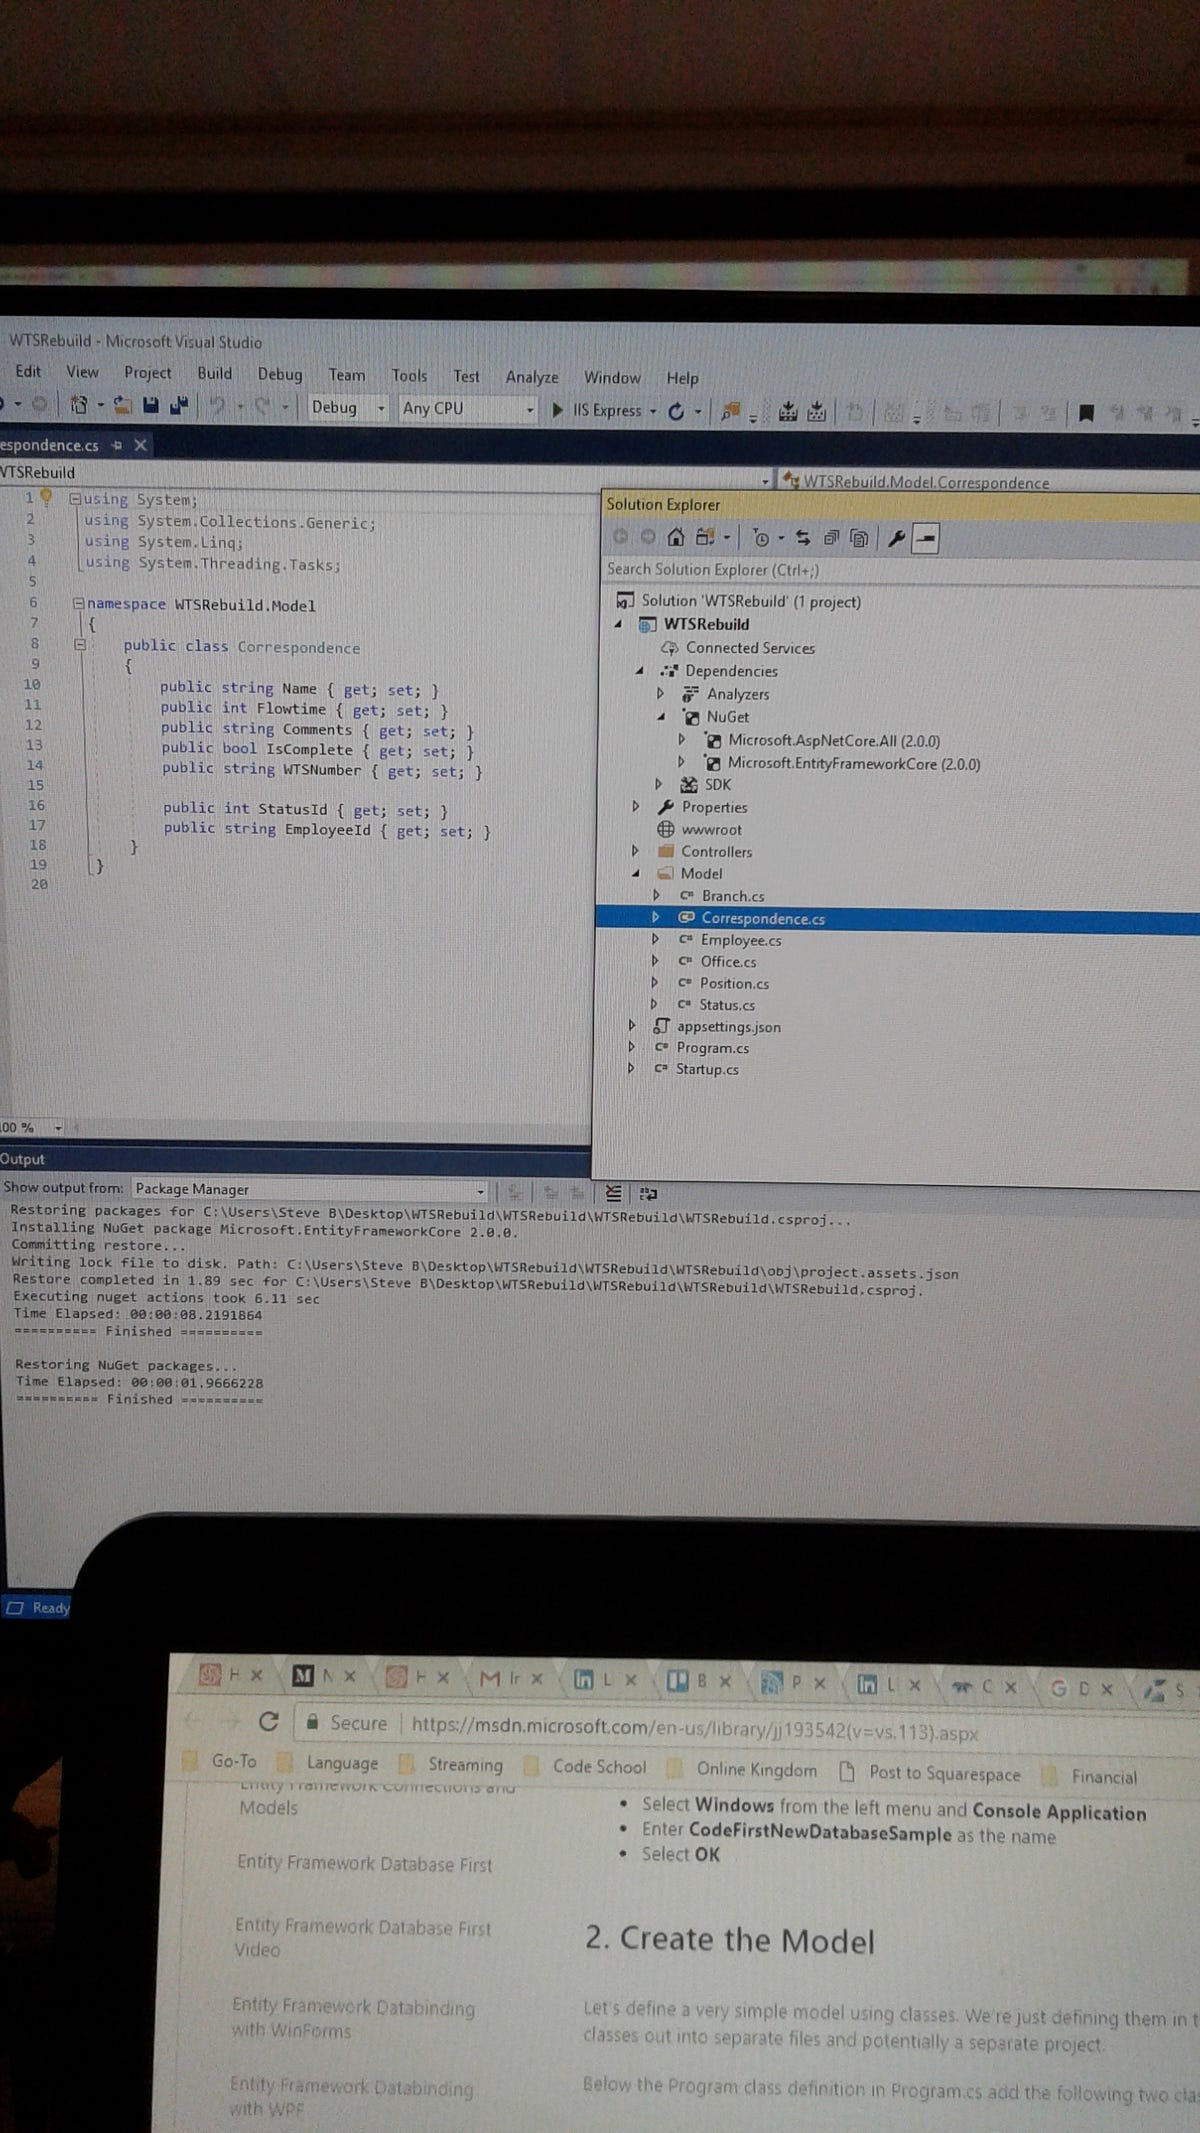Screen dimensions: 1200x2133
Task: Toggle Preview Selected Items in Solution Explorer
Action: (925, 539)
